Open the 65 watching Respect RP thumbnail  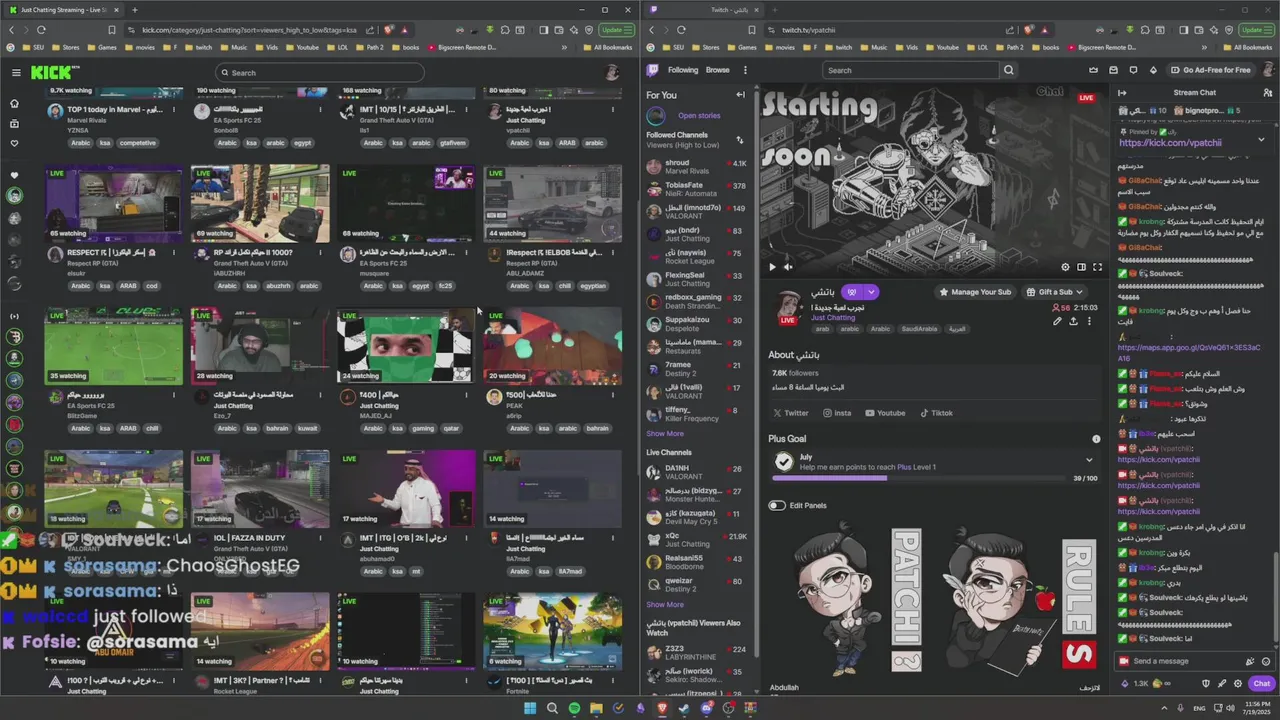(x=114, y=204)
